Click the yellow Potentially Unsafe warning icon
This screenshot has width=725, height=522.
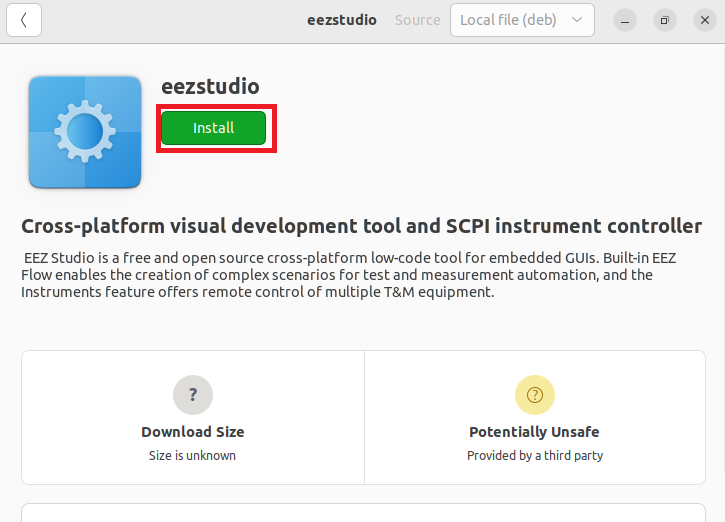534,395
